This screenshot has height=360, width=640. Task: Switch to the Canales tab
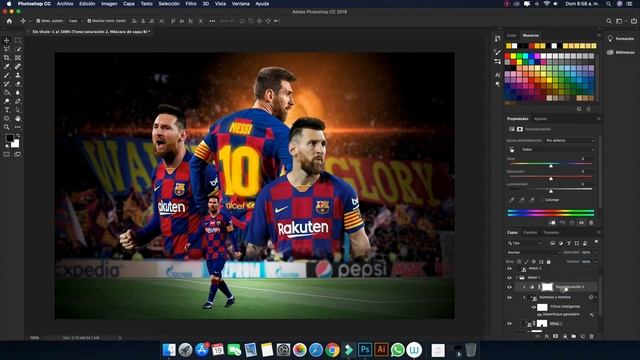530,233
